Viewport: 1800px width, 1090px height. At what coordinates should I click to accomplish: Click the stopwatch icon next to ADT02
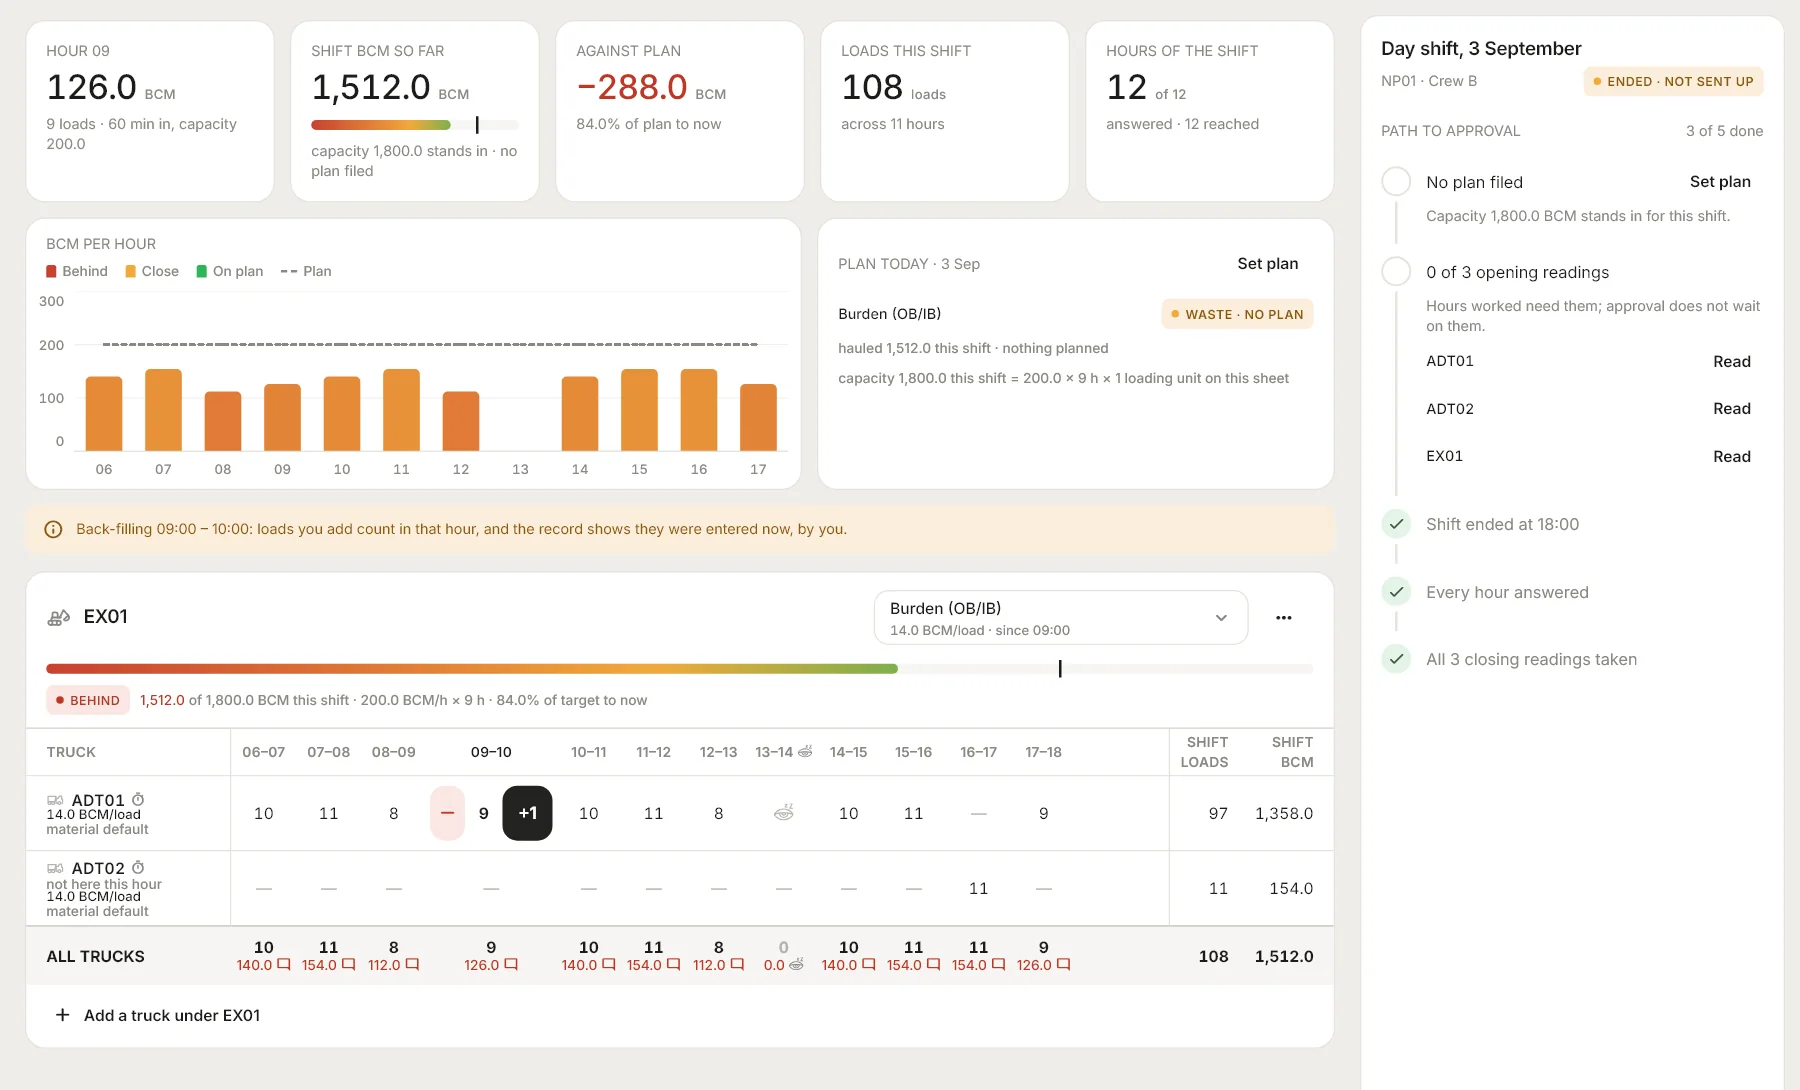click(138, 868)
